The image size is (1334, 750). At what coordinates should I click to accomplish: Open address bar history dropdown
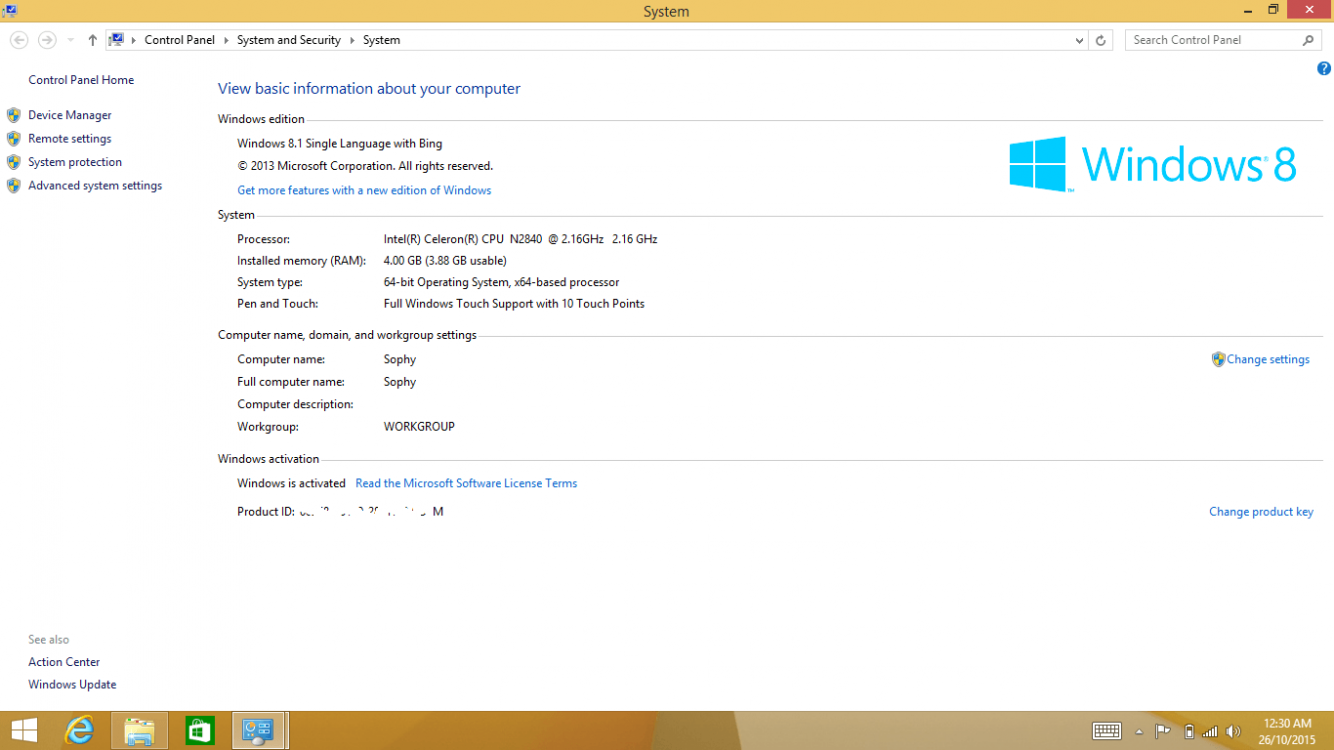[x=1079, y=41]
